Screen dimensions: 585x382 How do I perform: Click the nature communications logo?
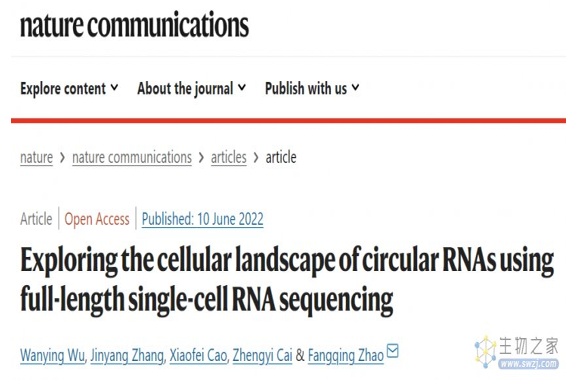[x=134, y=25]
